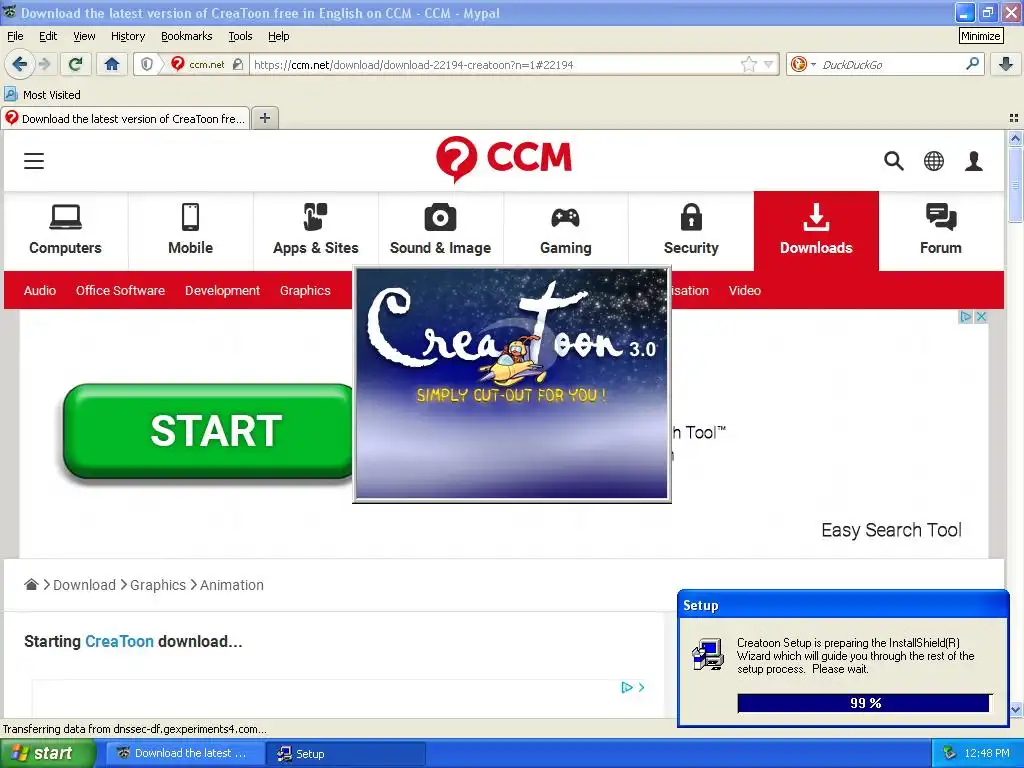Click the Setup progress bar at 99%
The image size is (1024, 768).
pos(865,703)
